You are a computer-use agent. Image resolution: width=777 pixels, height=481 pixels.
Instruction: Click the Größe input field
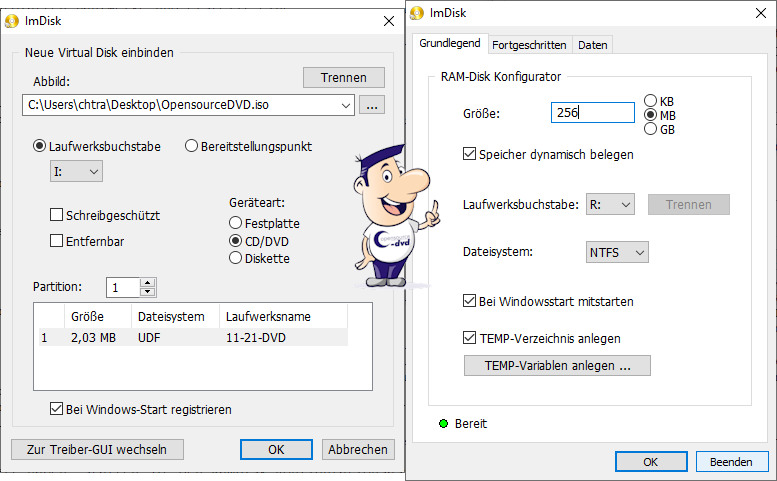592,113
